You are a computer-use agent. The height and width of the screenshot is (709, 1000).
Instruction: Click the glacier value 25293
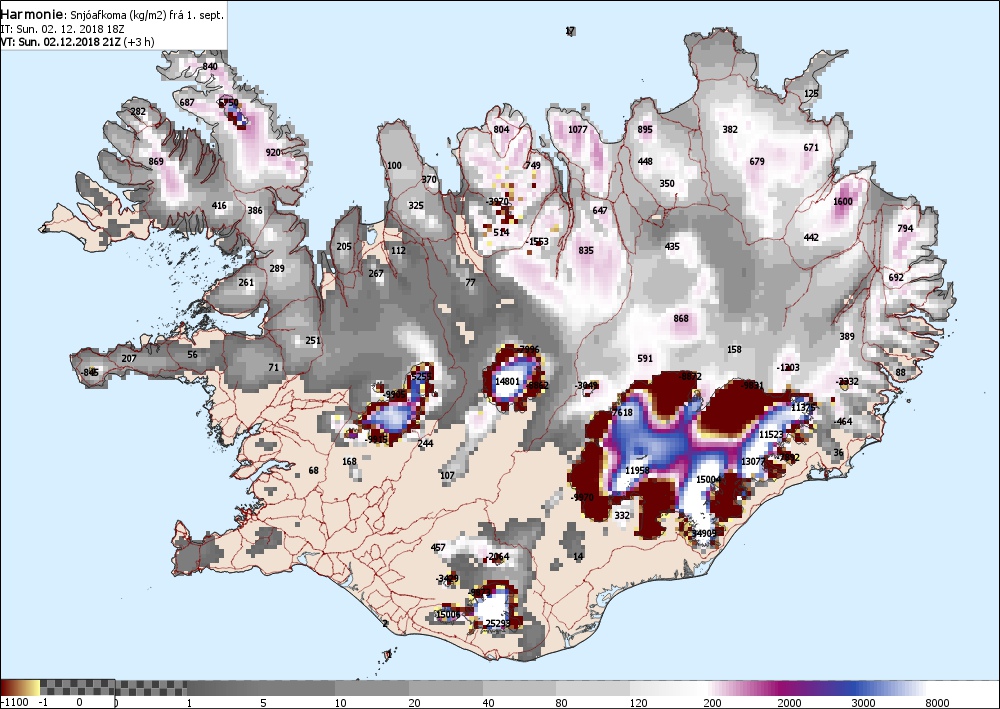pos(497,624)
